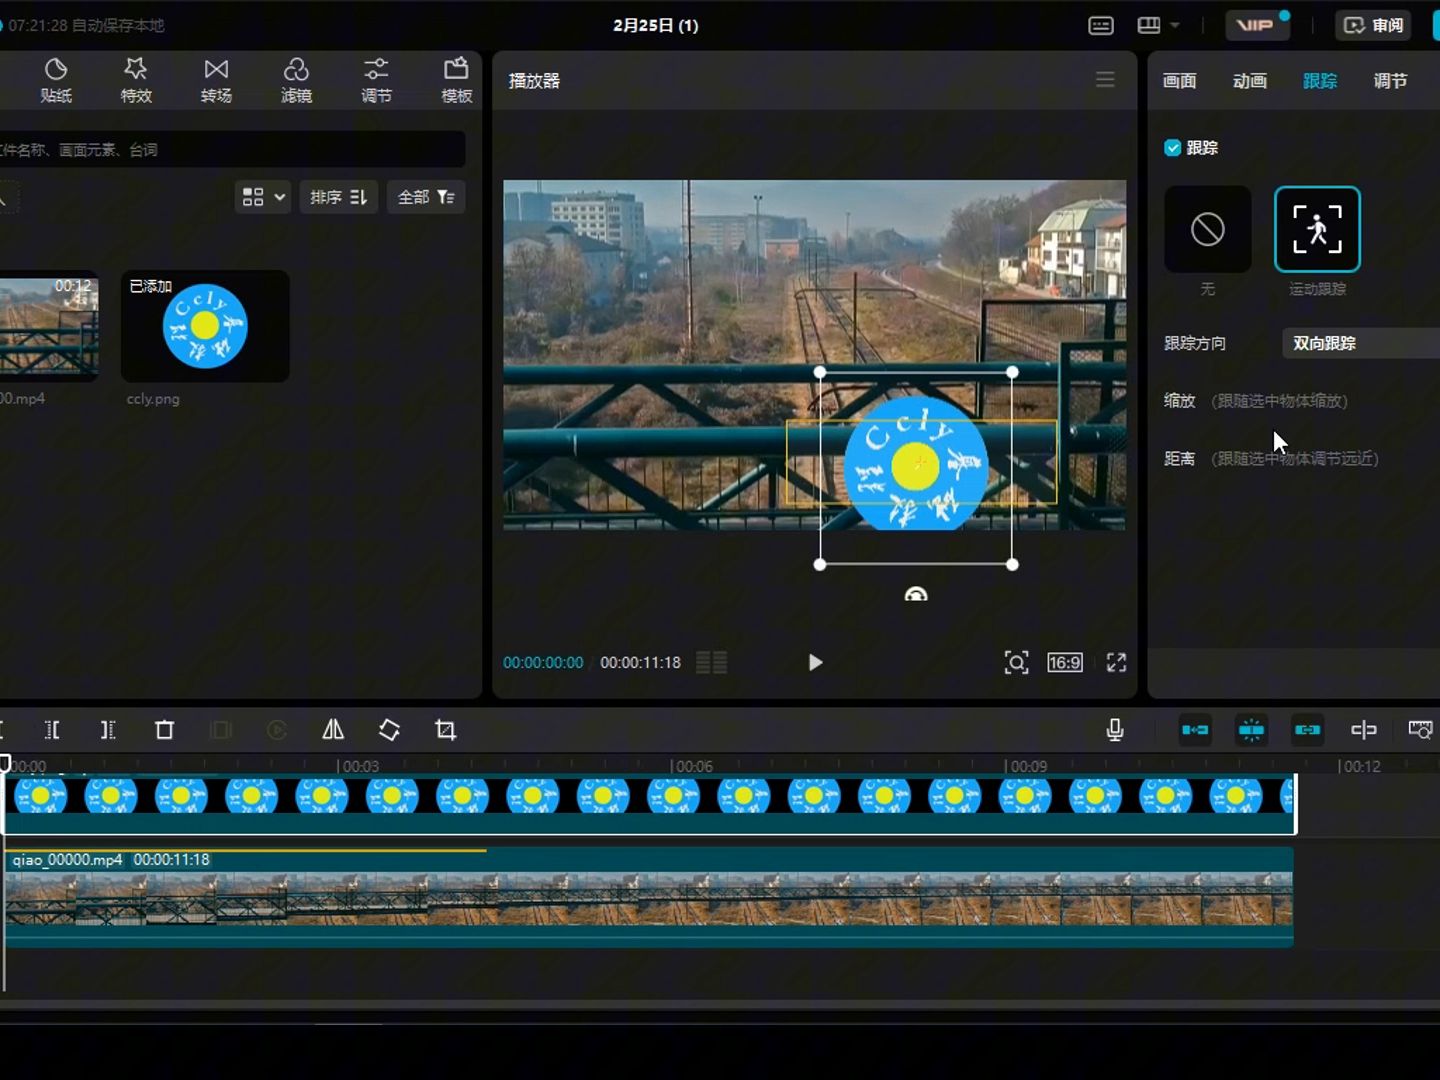Click the 审阅 review button
The width and height of the screenshot is (1440, 1080).
coord(1373,25)
